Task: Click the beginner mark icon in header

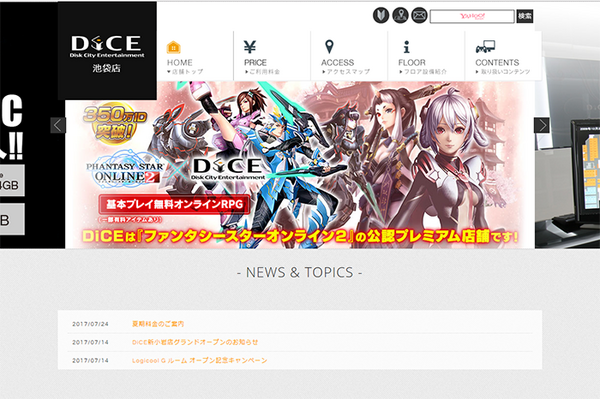Action: [381, 16]
